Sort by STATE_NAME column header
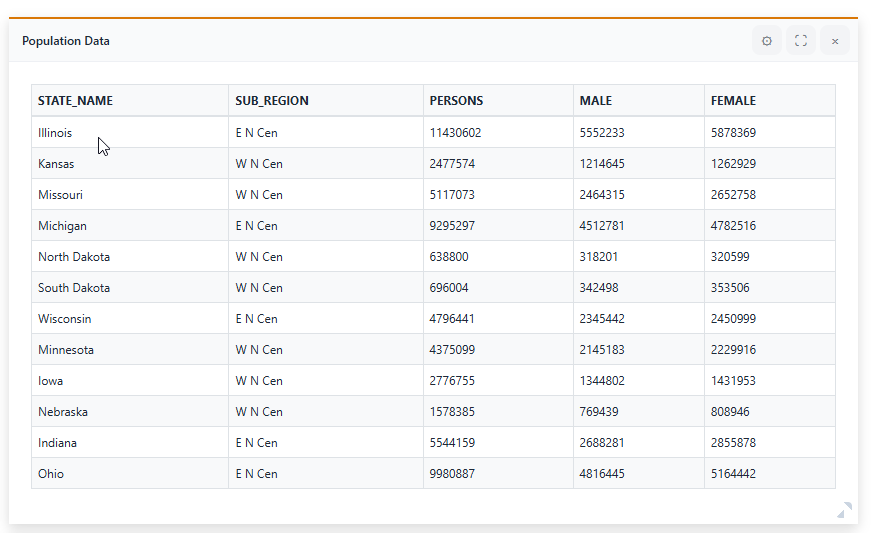Screen dimensions: 873x533 (x=76, y=101)
